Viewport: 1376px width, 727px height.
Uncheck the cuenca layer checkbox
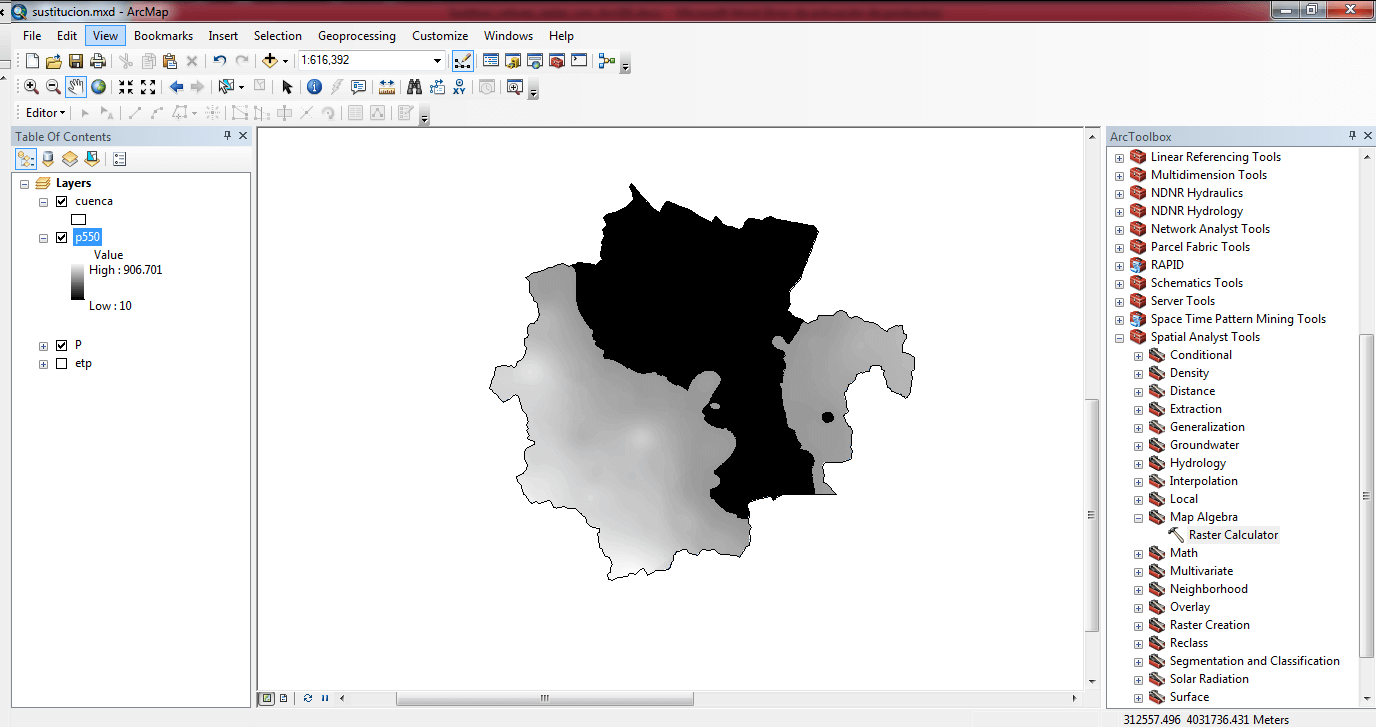point(62,201)
